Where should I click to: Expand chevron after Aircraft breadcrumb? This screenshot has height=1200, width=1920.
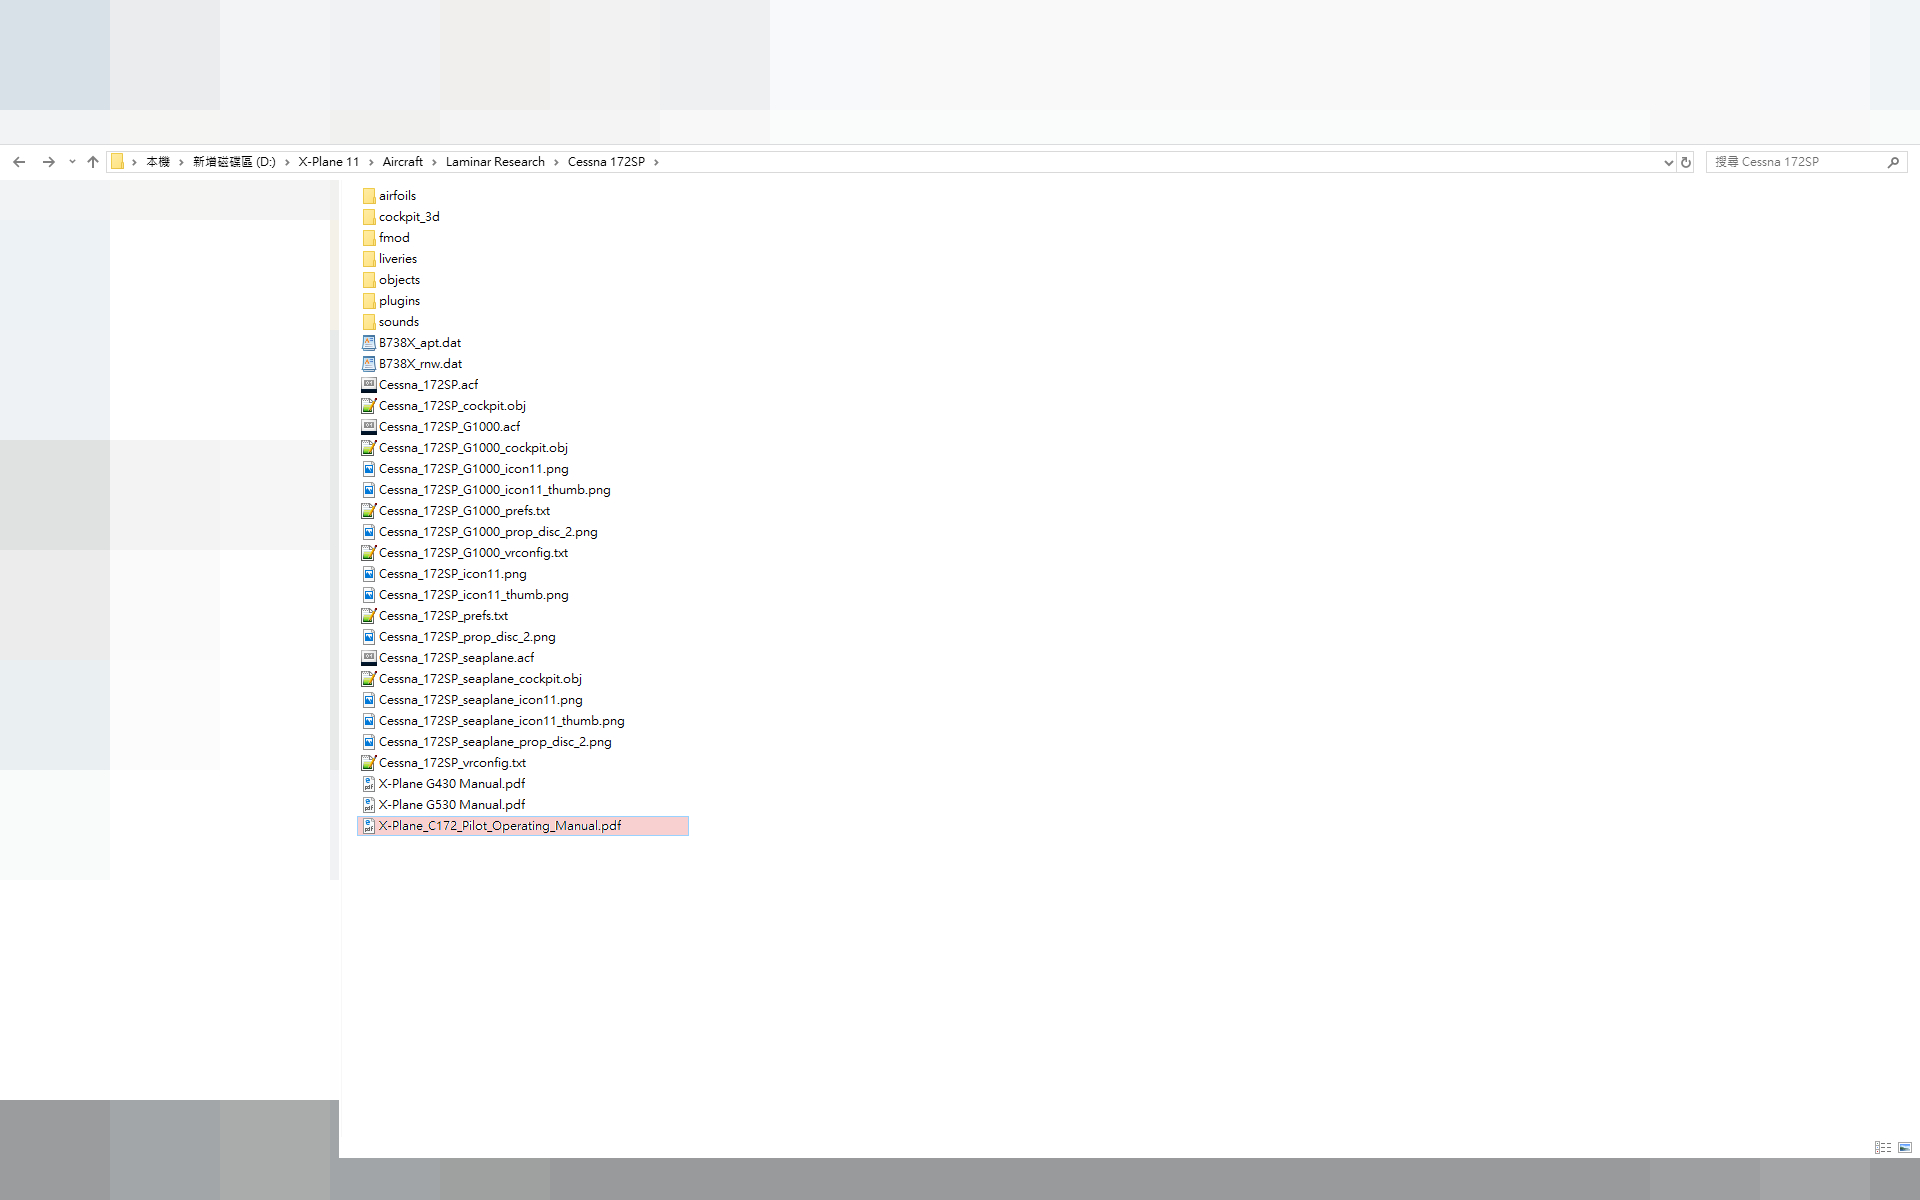tap(434, 162)
